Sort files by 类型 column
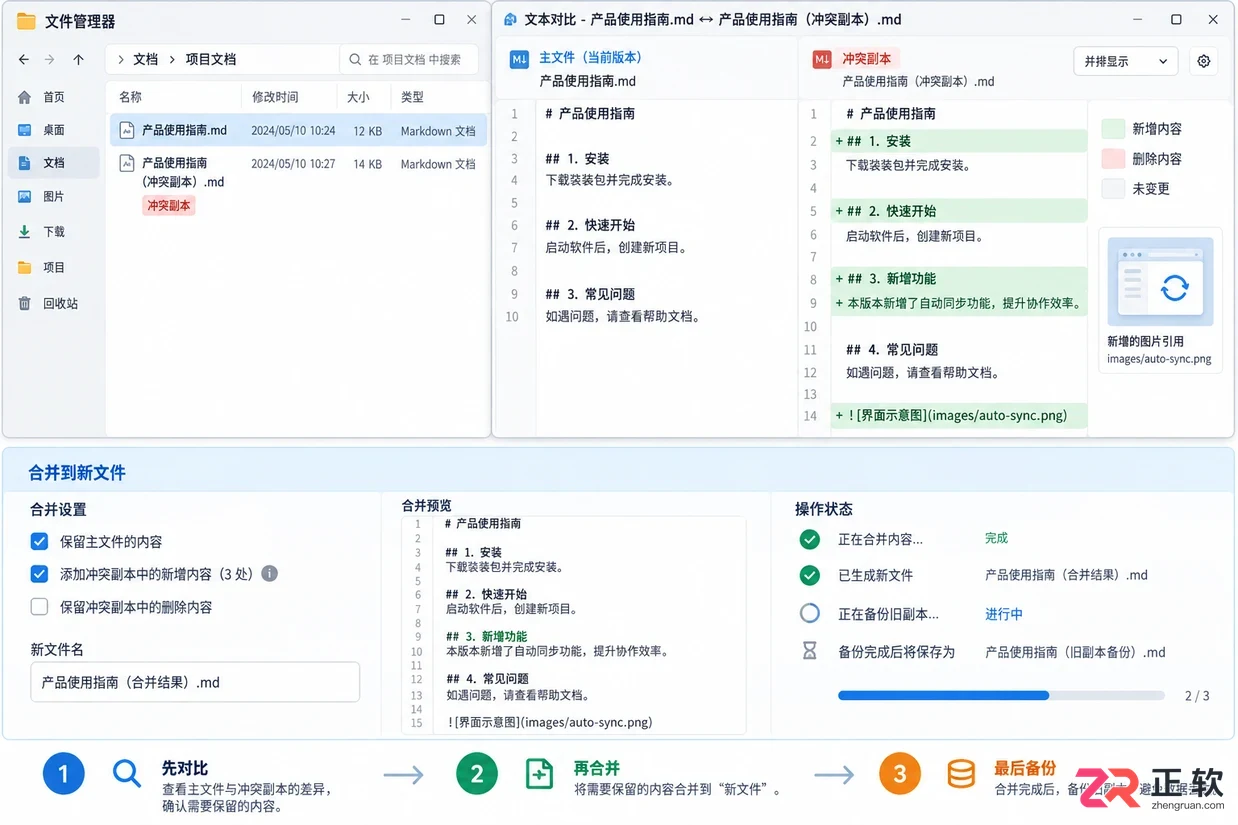The image size is (1238, 825). coord(412,97)
